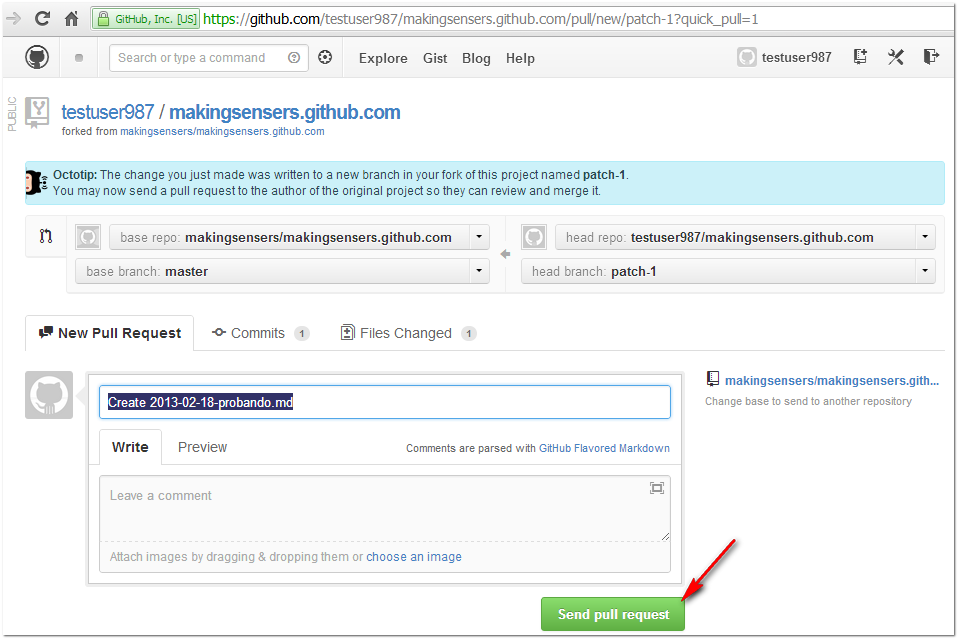Open the command bar help icon

point(294,57)
